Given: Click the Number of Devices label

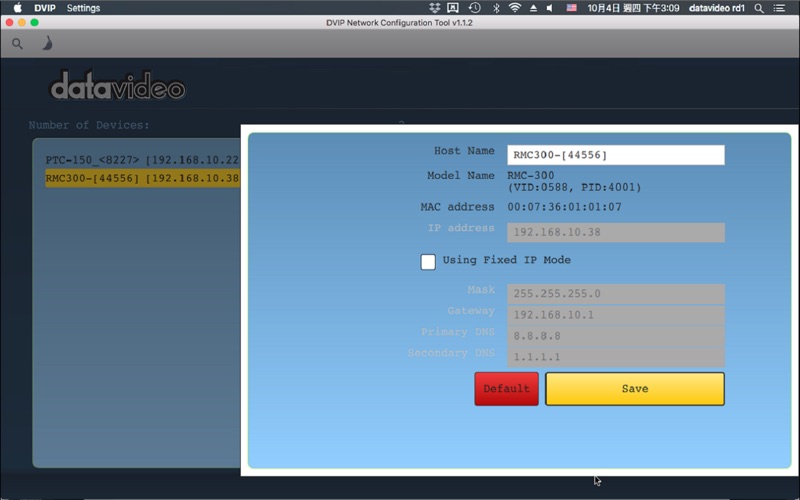Looking at the screenshot, I should [89, 125].
